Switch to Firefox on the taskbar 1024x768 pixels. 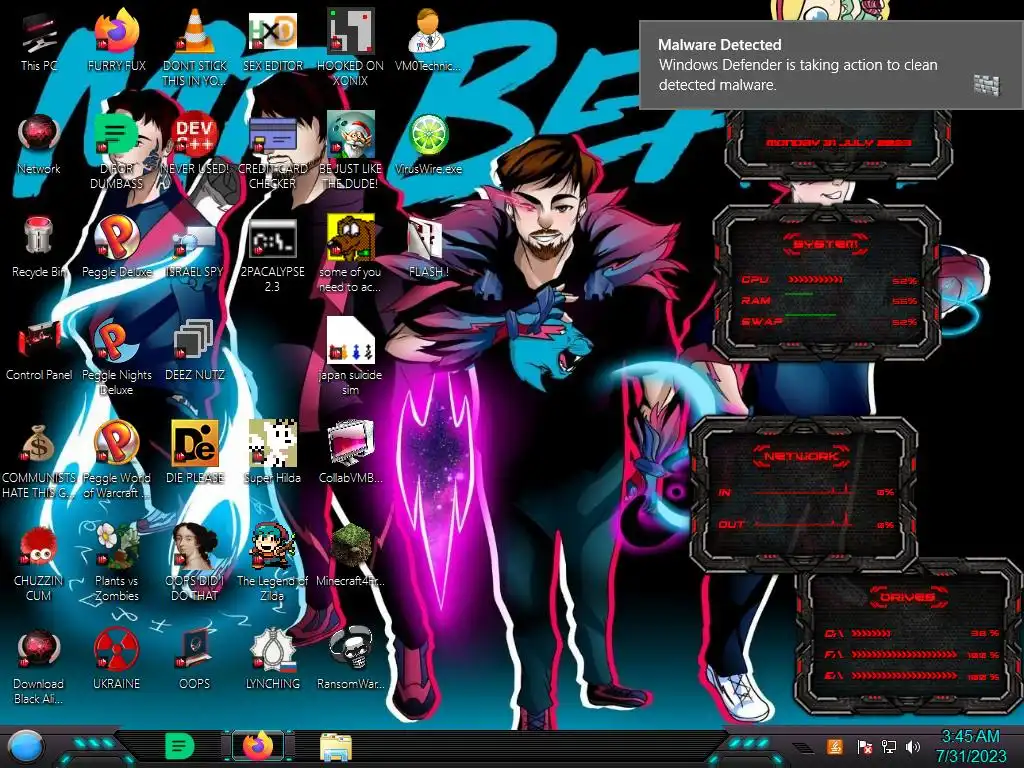[258, 746]
